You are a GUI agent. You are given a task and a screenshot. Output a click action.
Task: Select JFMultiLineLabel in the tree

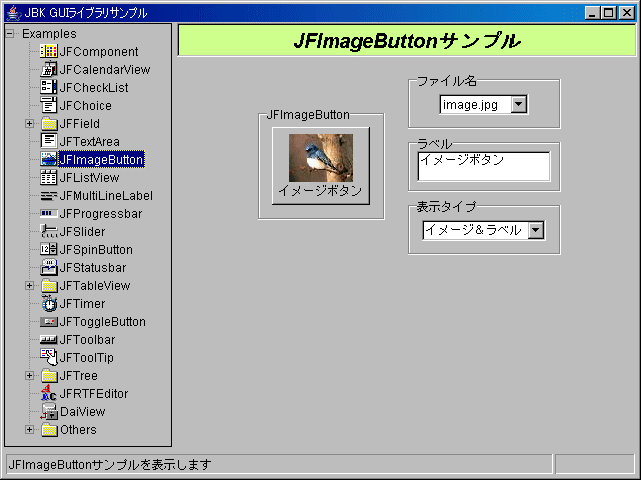[x=106, y=195]
